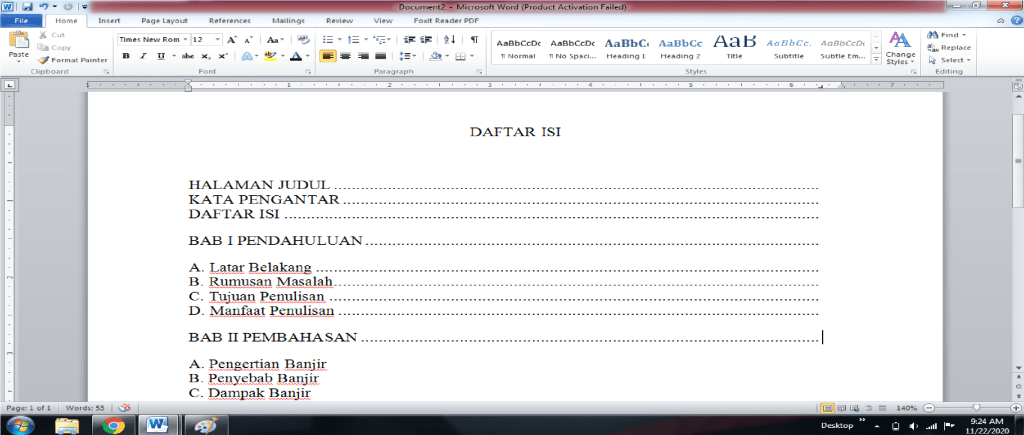
Task: Apply the Heading 1 style
Action: pos(626,47)
